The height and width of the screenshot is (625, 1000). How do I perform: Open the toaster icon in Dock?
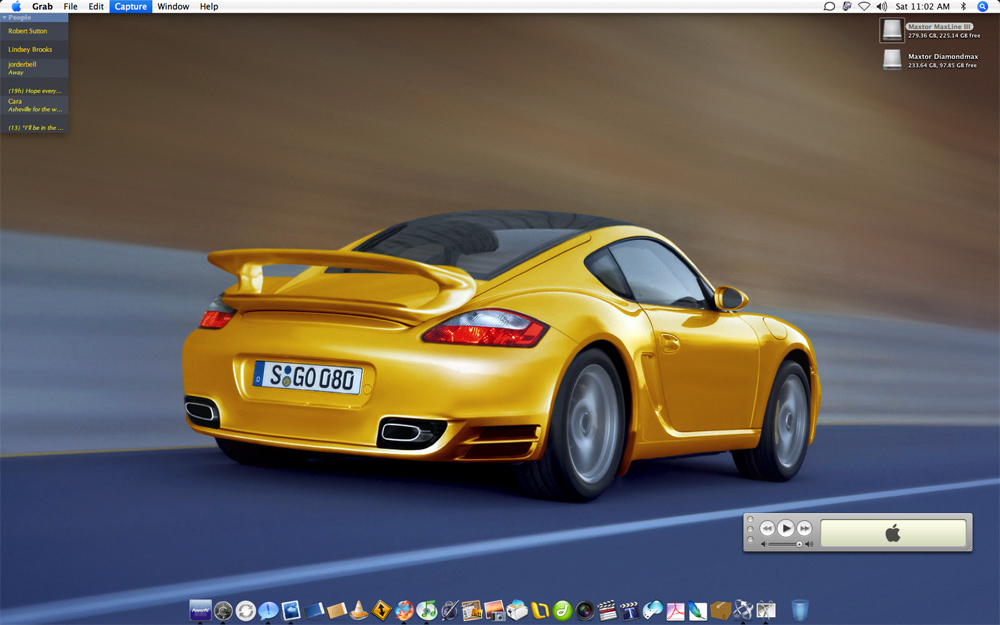pyautogui.click(x=517, y=610)
